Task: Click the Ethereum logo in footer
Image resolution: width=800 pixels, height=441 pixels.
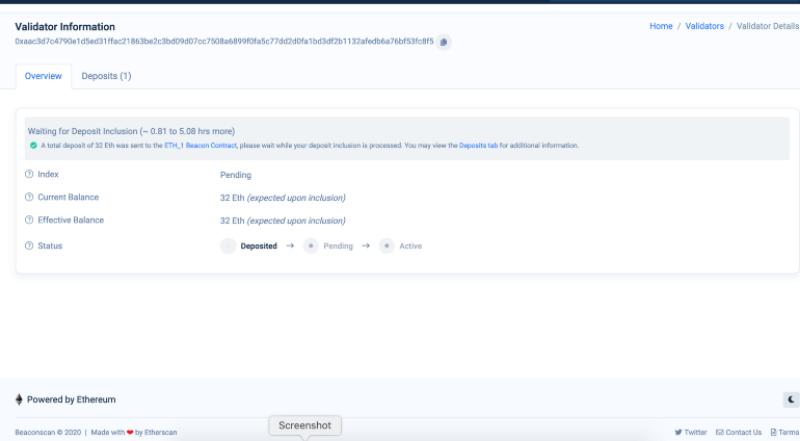Action: pyautogui.click(x=19, y=400)
